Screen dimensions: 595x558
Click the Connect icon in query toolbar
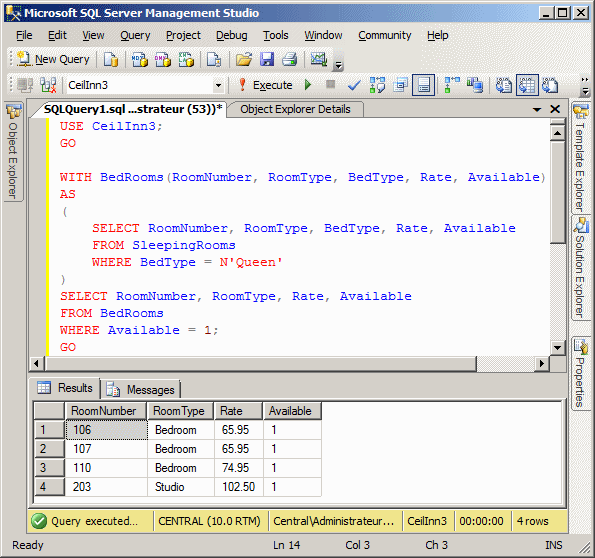[x=25, y=85]
